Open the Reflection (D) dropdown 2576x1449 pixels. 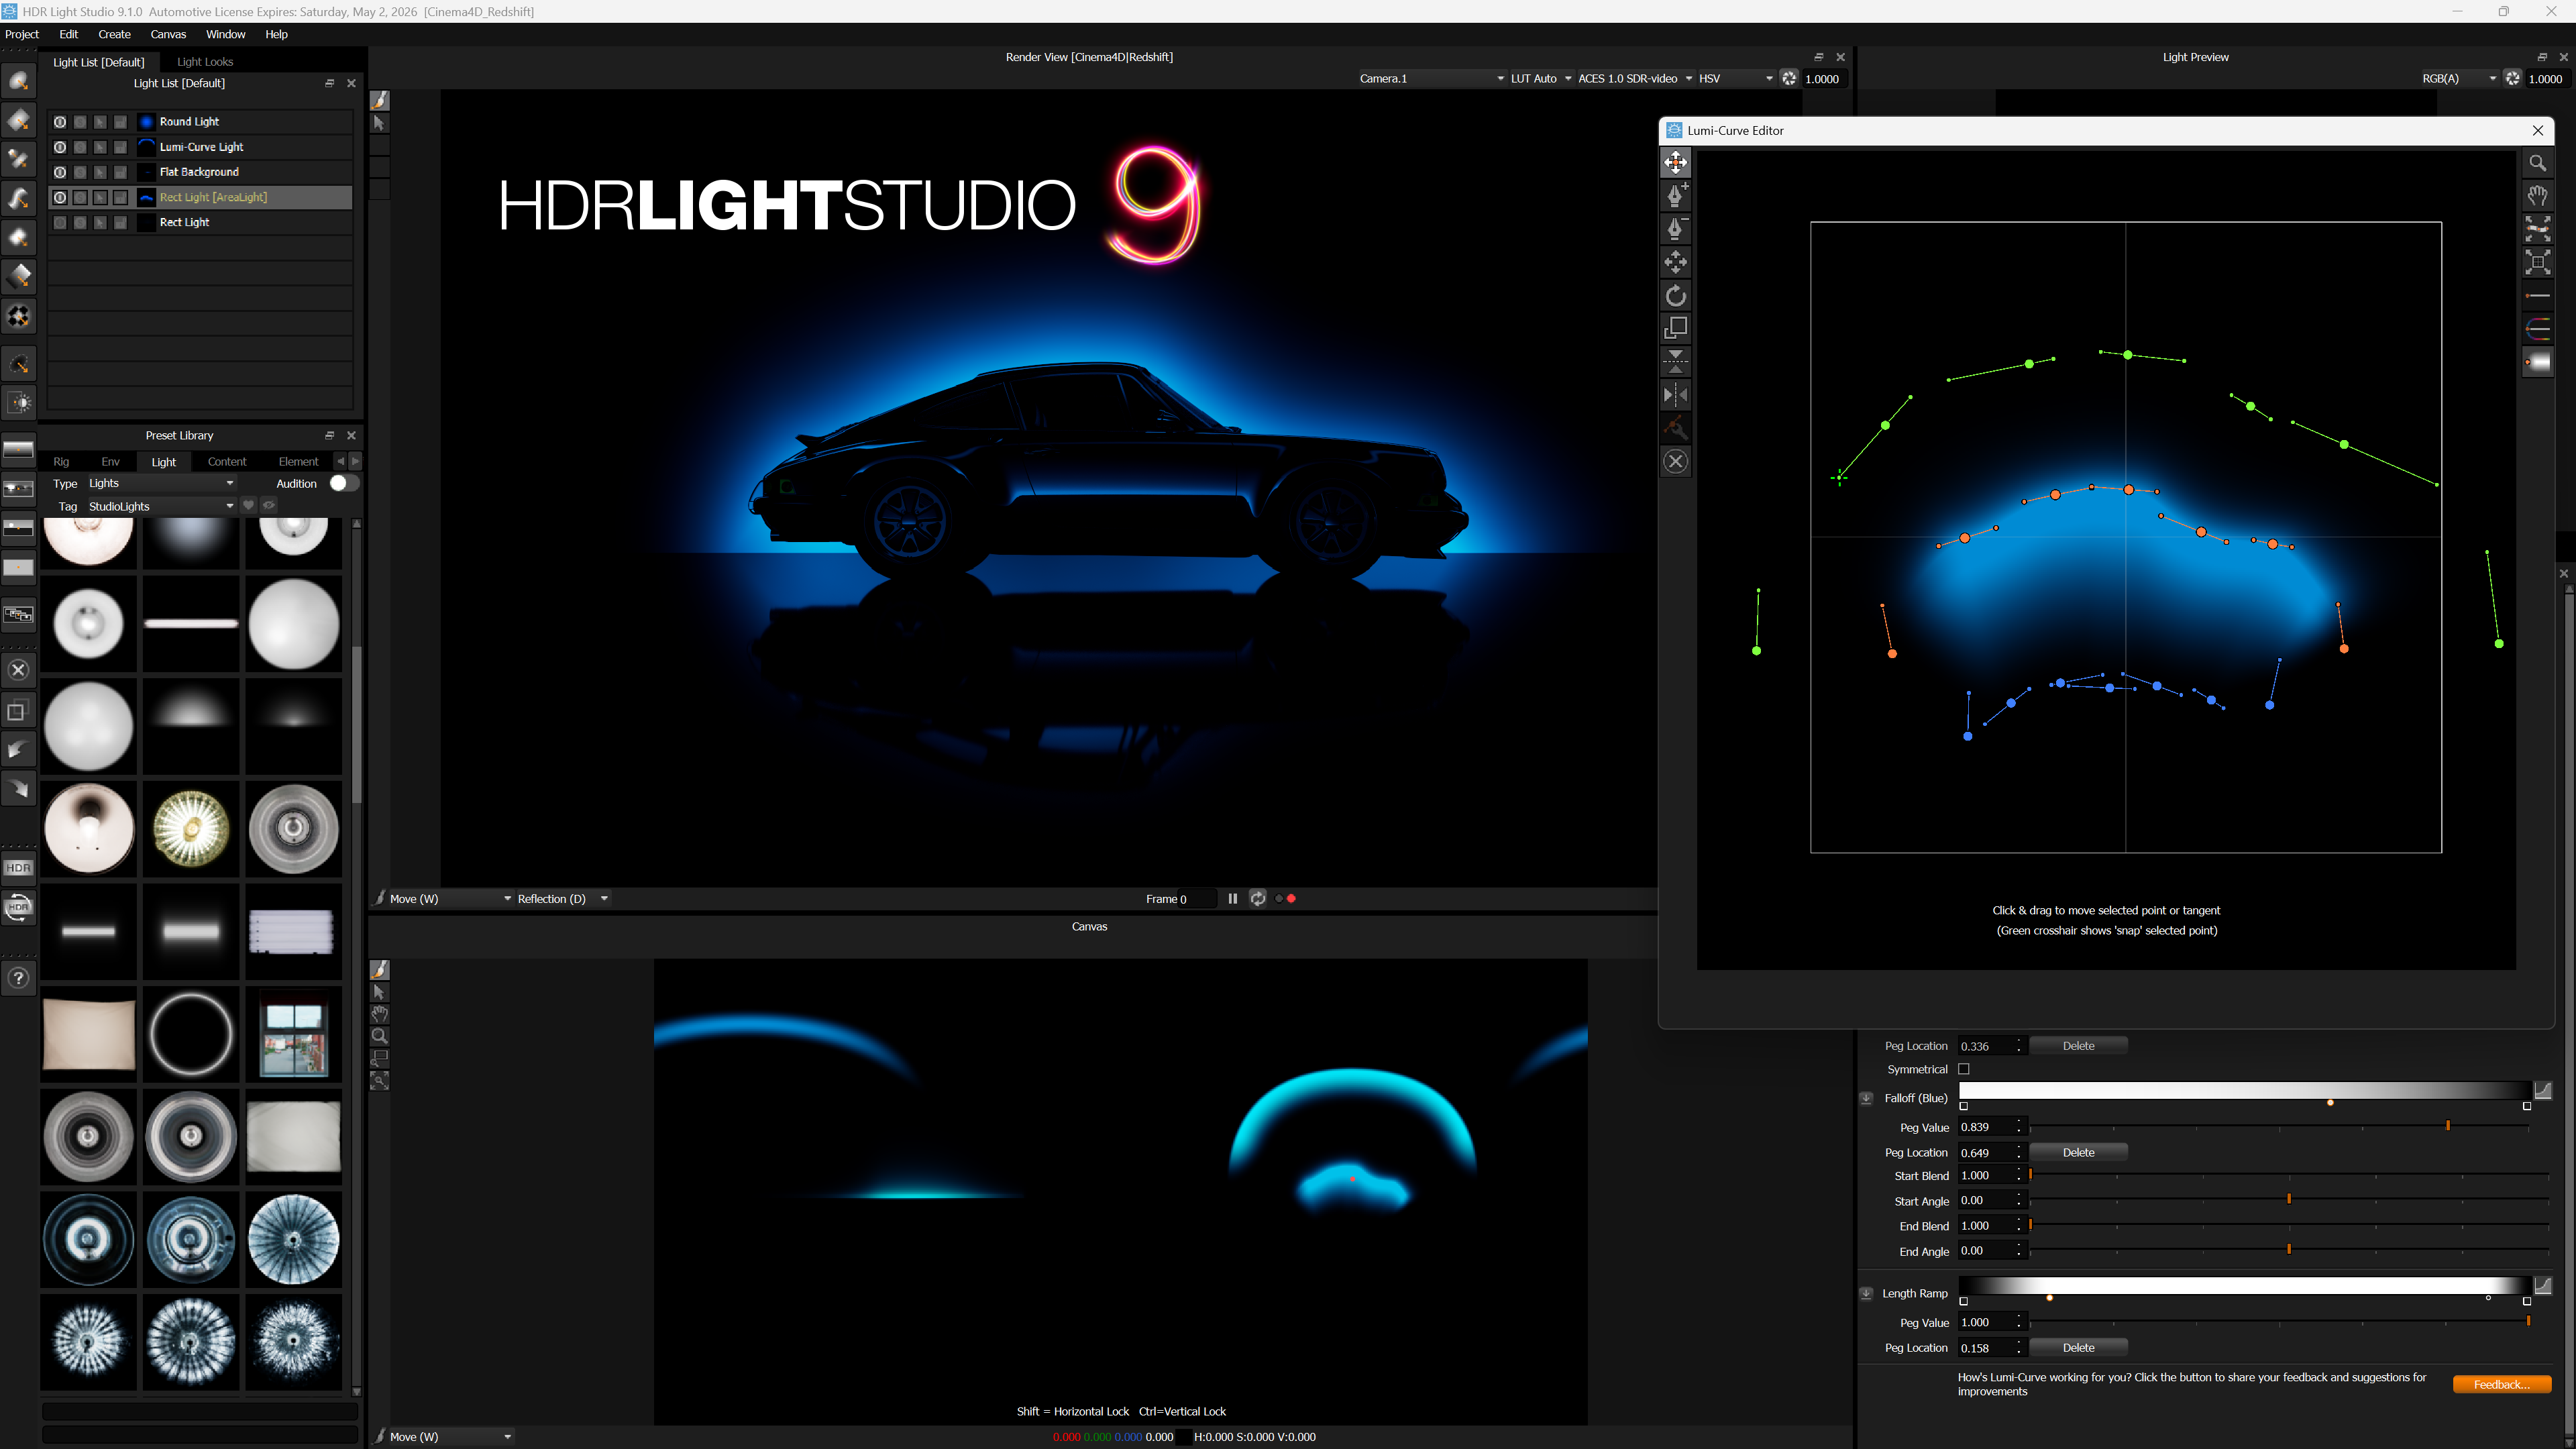(x=562, y=899)
